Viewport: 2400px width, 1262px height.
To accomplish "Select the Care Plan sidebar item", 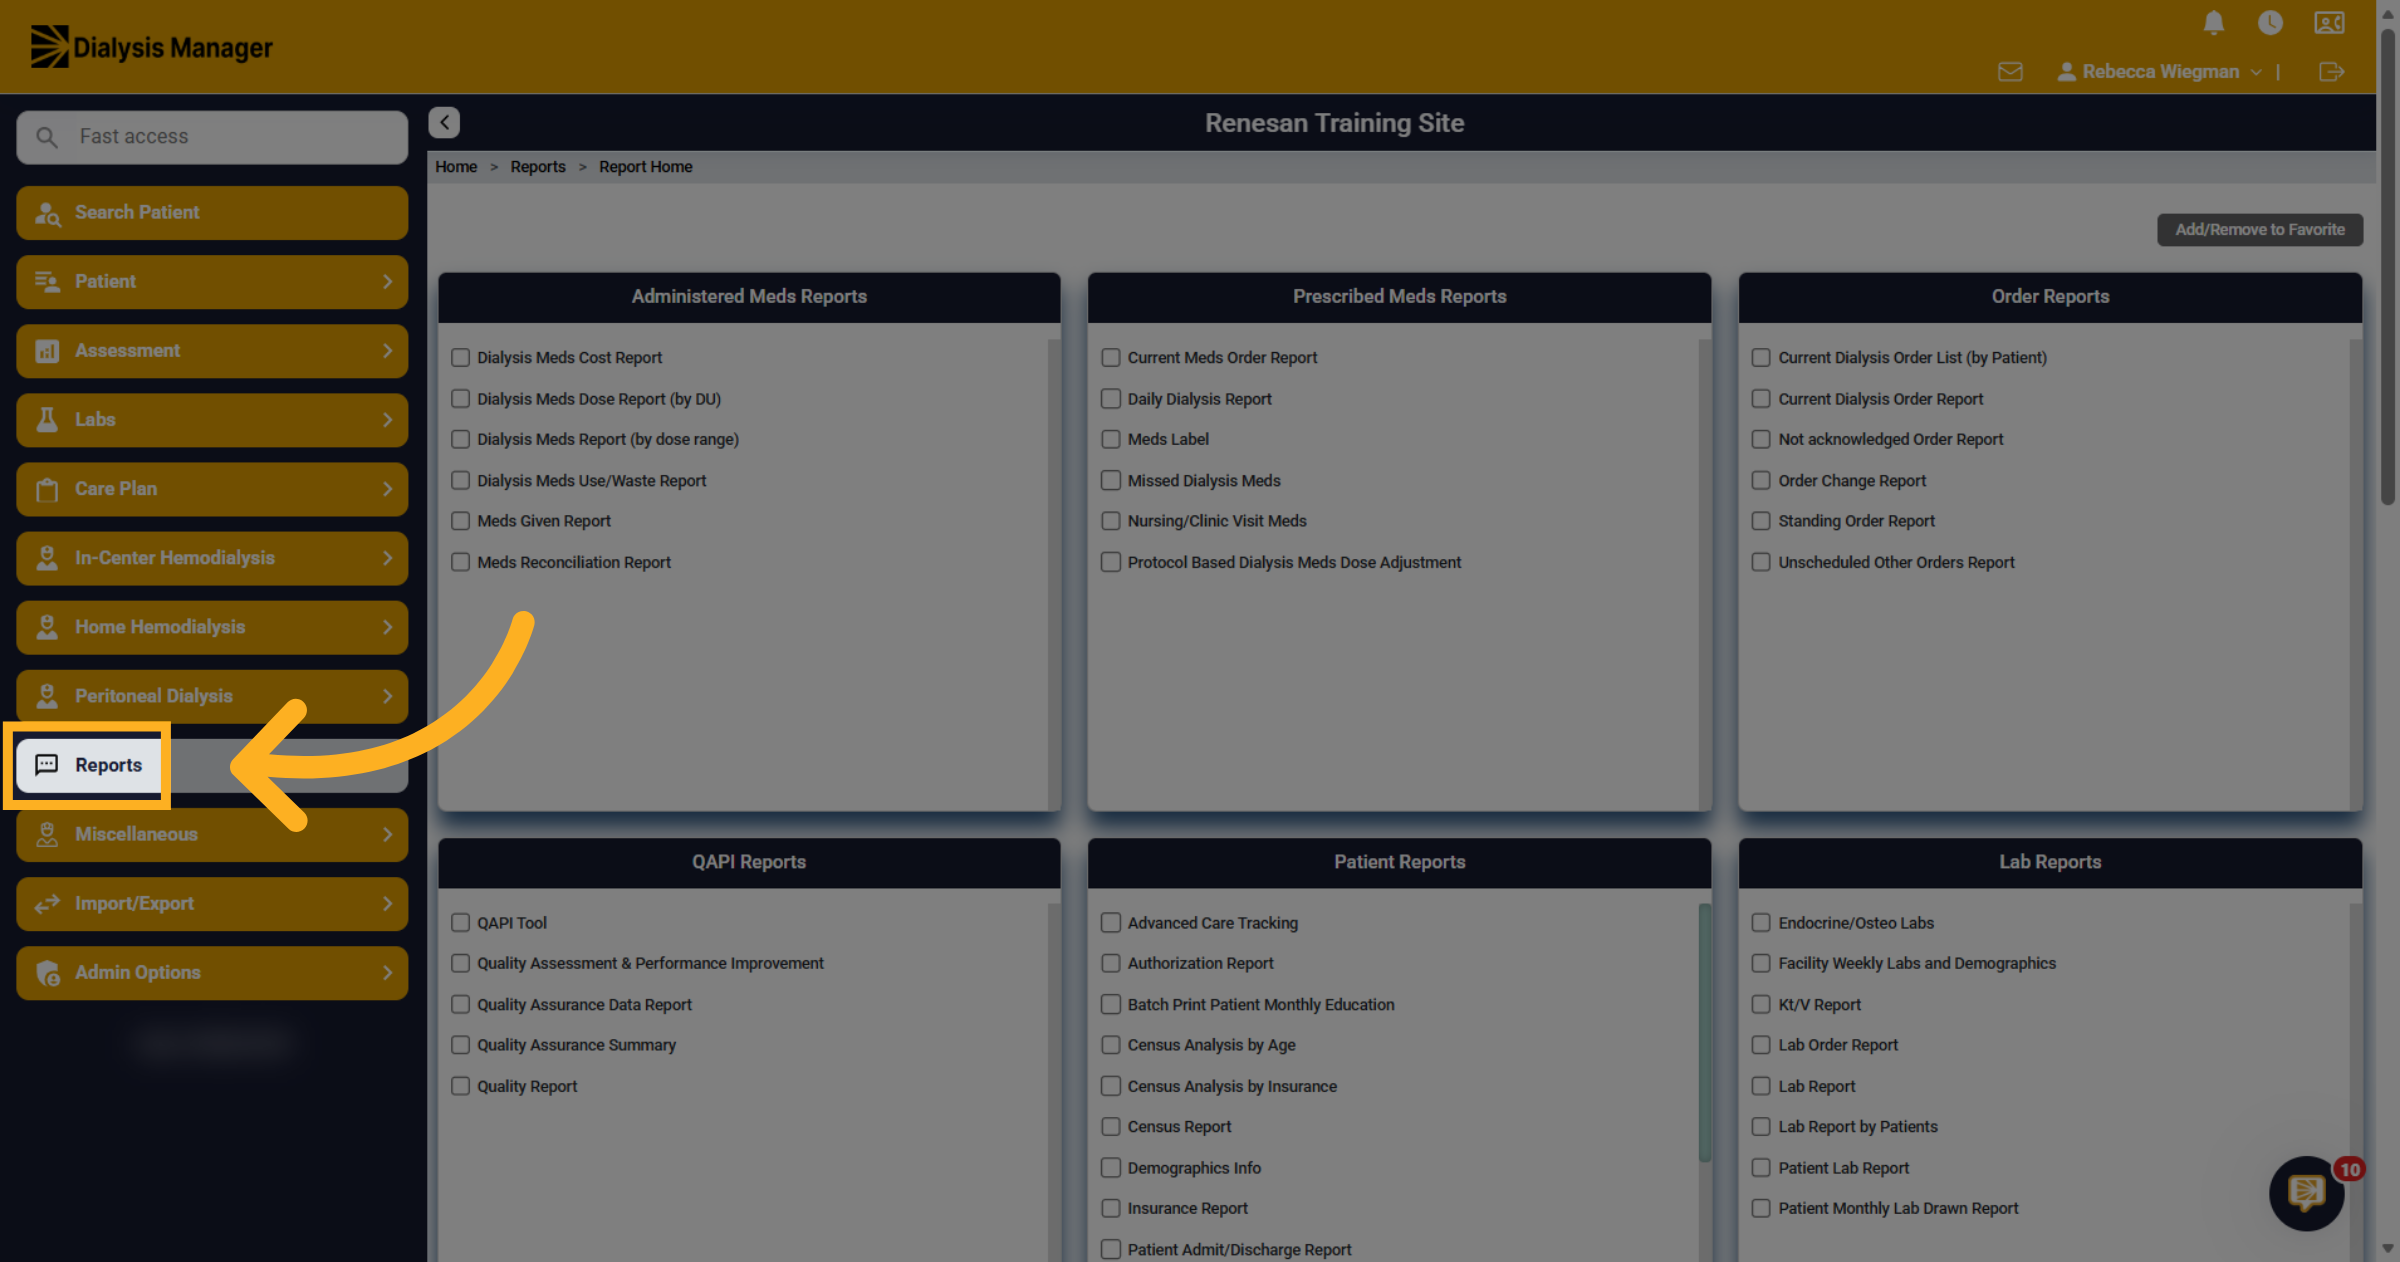I will pyautogui.click(x=212, y=489).
